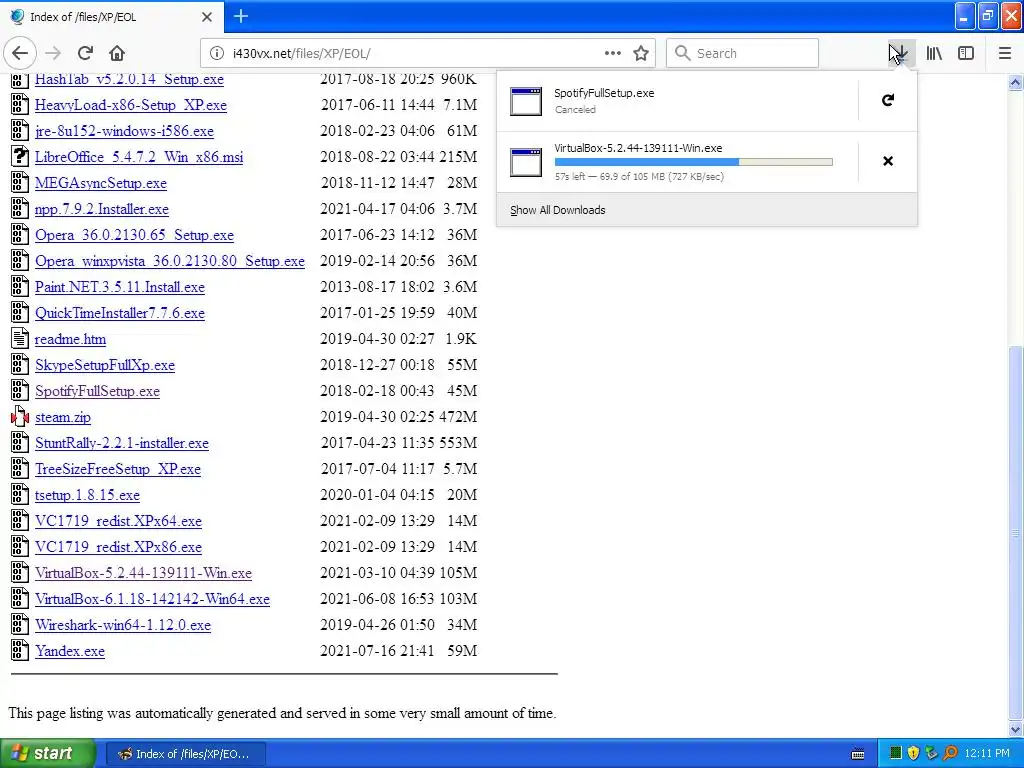Click the scrollbar up arrow
The width and height of the screenshot is (1024, 768).
[1016, 82]
